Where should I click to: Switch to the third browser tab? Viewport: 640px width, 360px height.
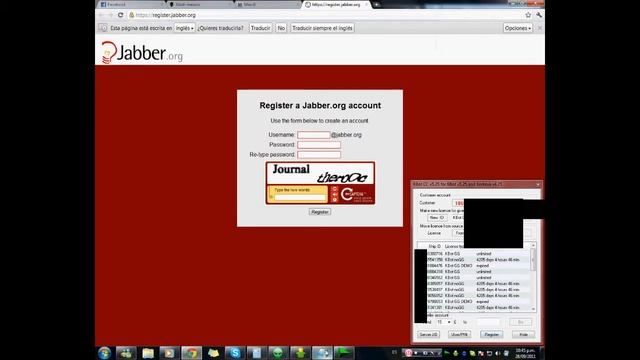[267, 4]
